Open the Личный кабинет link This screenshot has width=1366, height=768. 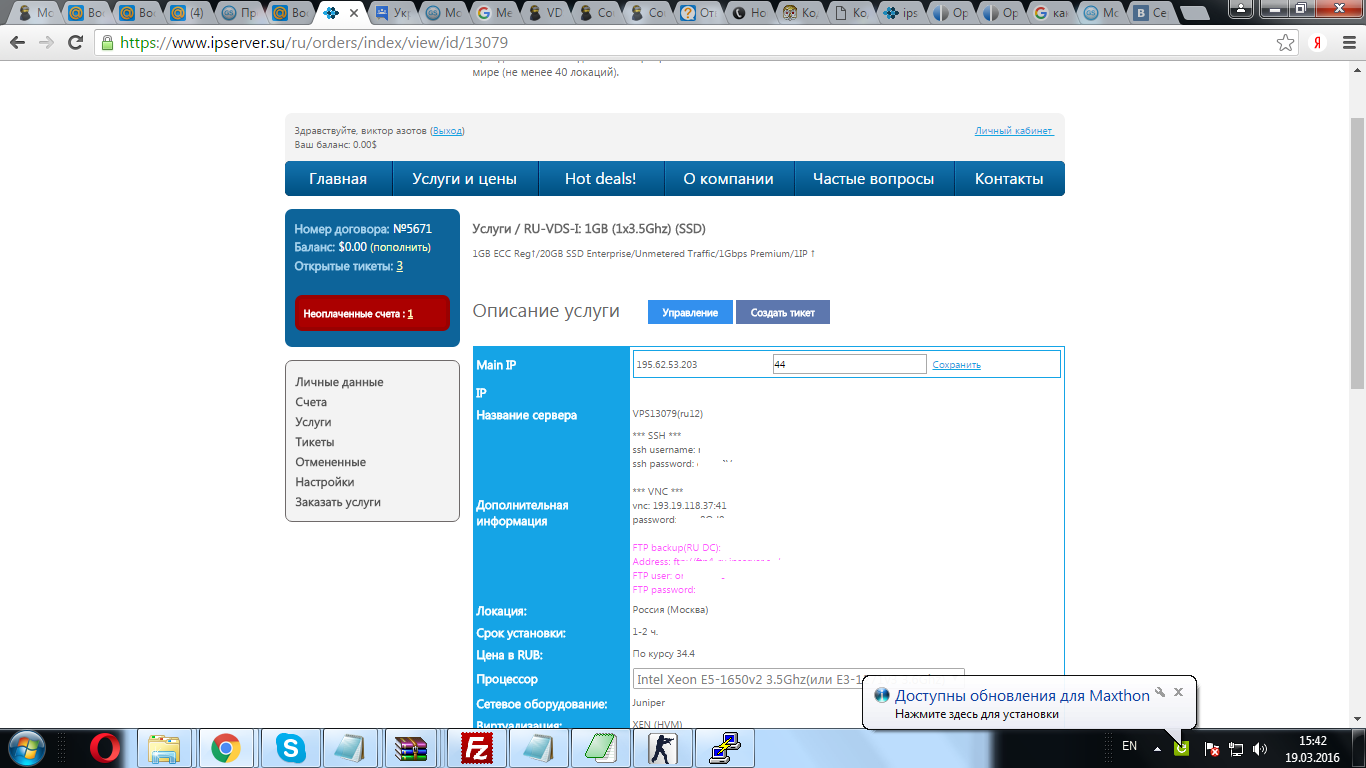[x=1014, y=131]
